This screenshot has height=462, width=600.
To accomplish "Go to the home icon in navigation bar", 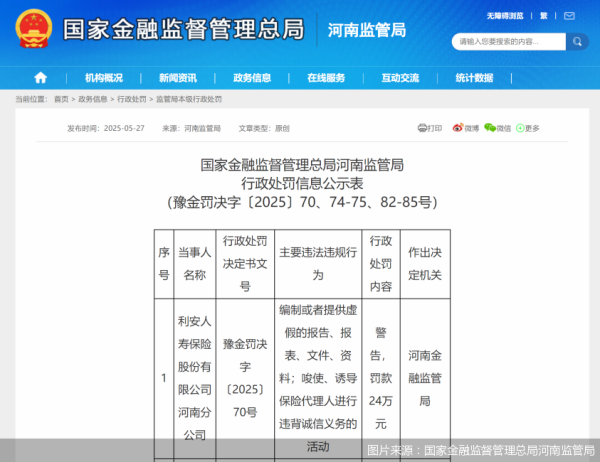I will click(41, 78).
